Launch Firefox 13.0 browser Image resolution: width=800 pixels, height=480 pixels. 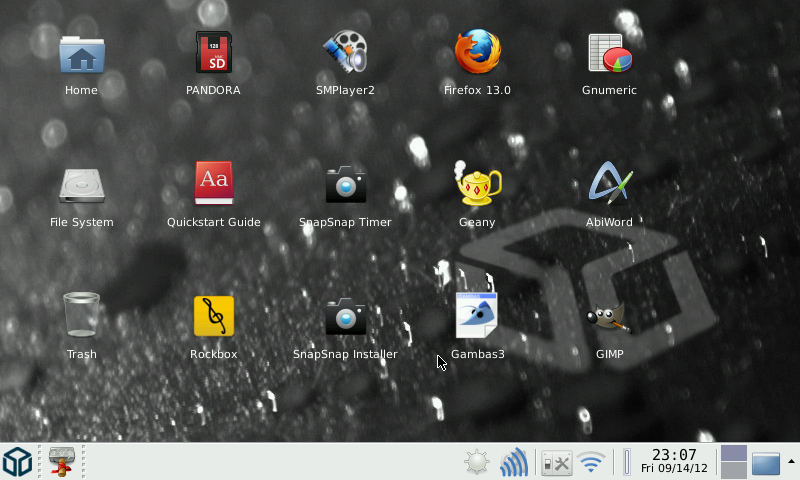coord(477,54)
